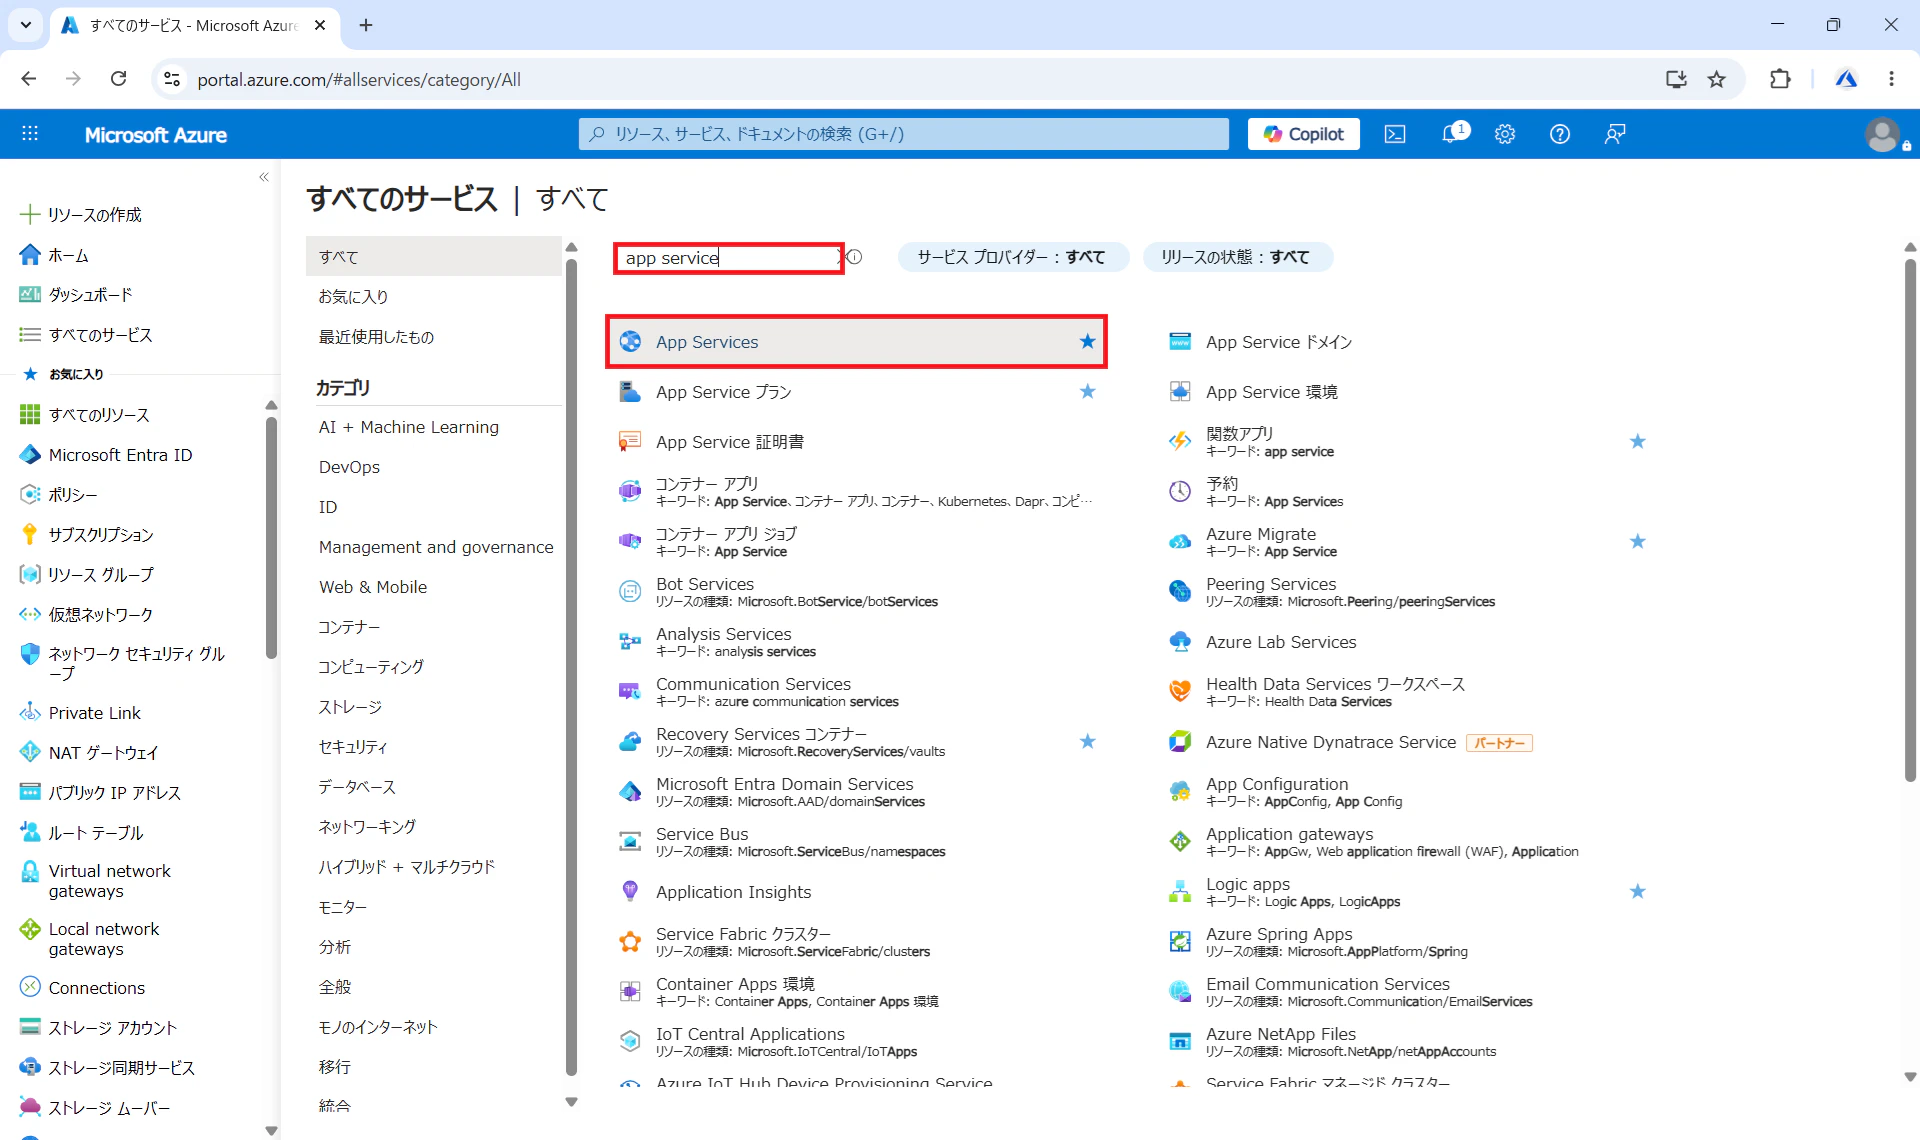Click the Service Bus icon
1920x1140 pixels.
pyautogui.click(x=630, y=842)
